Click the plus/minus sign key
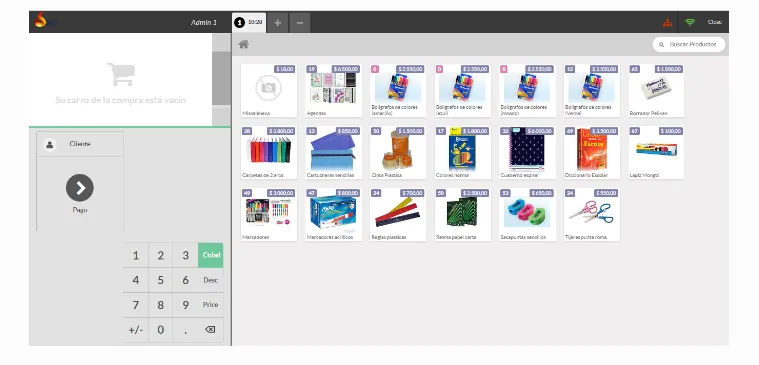Image resolution: width=759 pixels, height=365 pixels. tap(136, 330)
